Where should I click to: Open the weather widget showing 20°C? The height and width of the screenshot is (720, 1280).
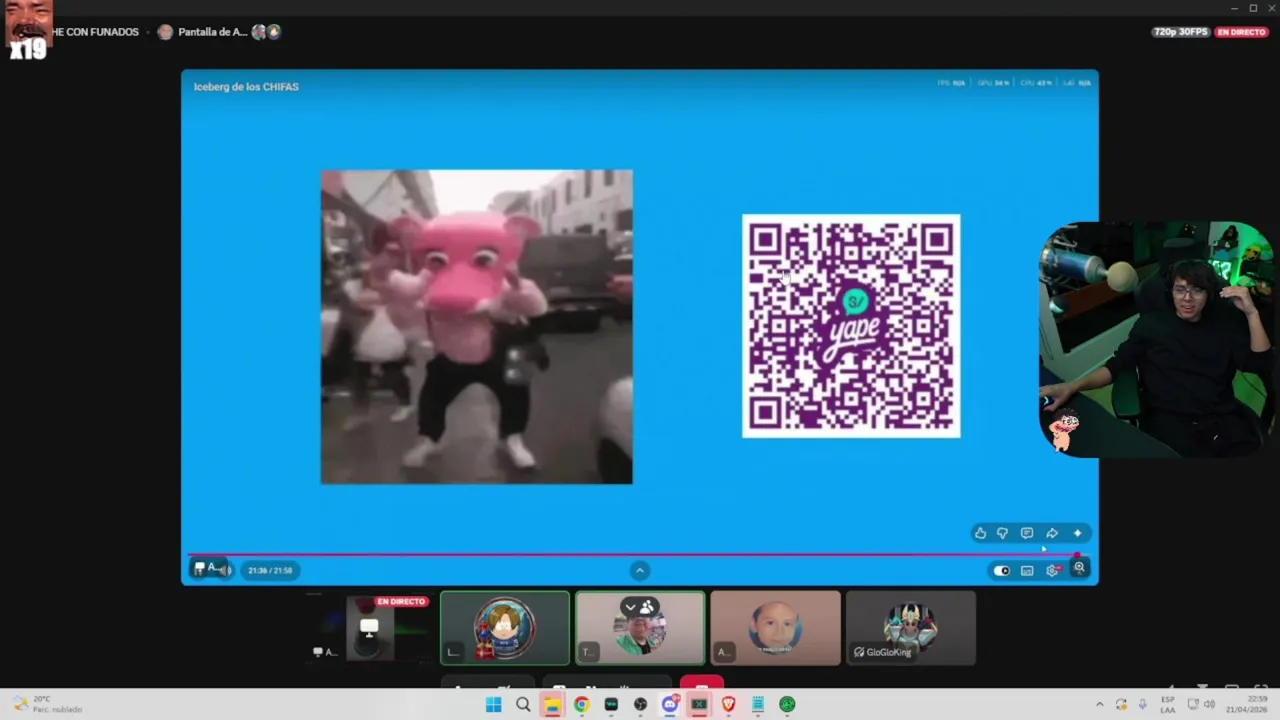point(47,704)
